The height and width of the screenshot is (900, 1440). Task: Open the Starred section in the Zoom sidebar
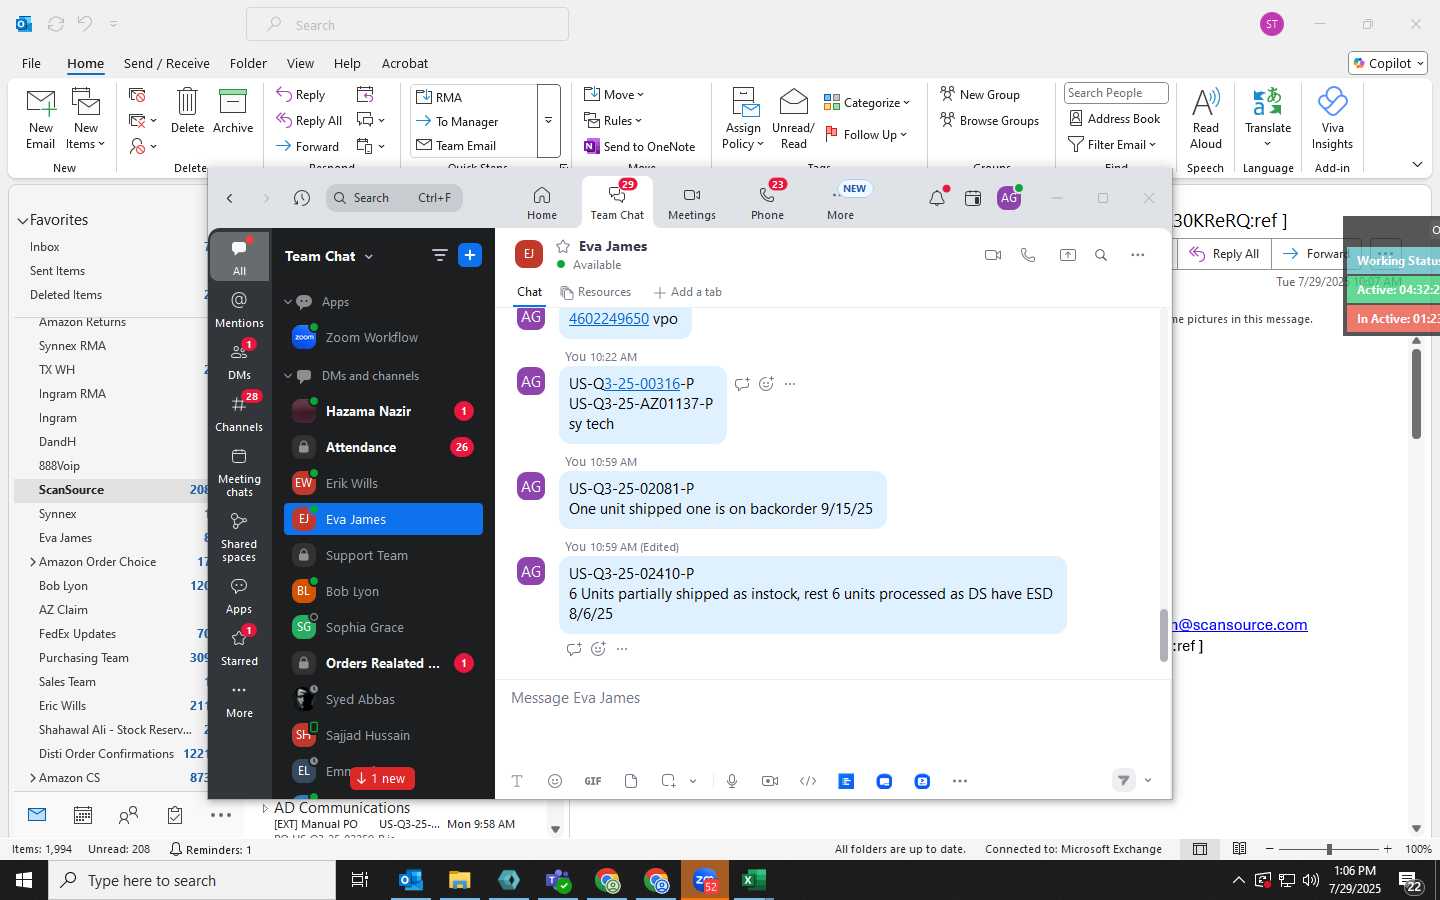point(239,647)
